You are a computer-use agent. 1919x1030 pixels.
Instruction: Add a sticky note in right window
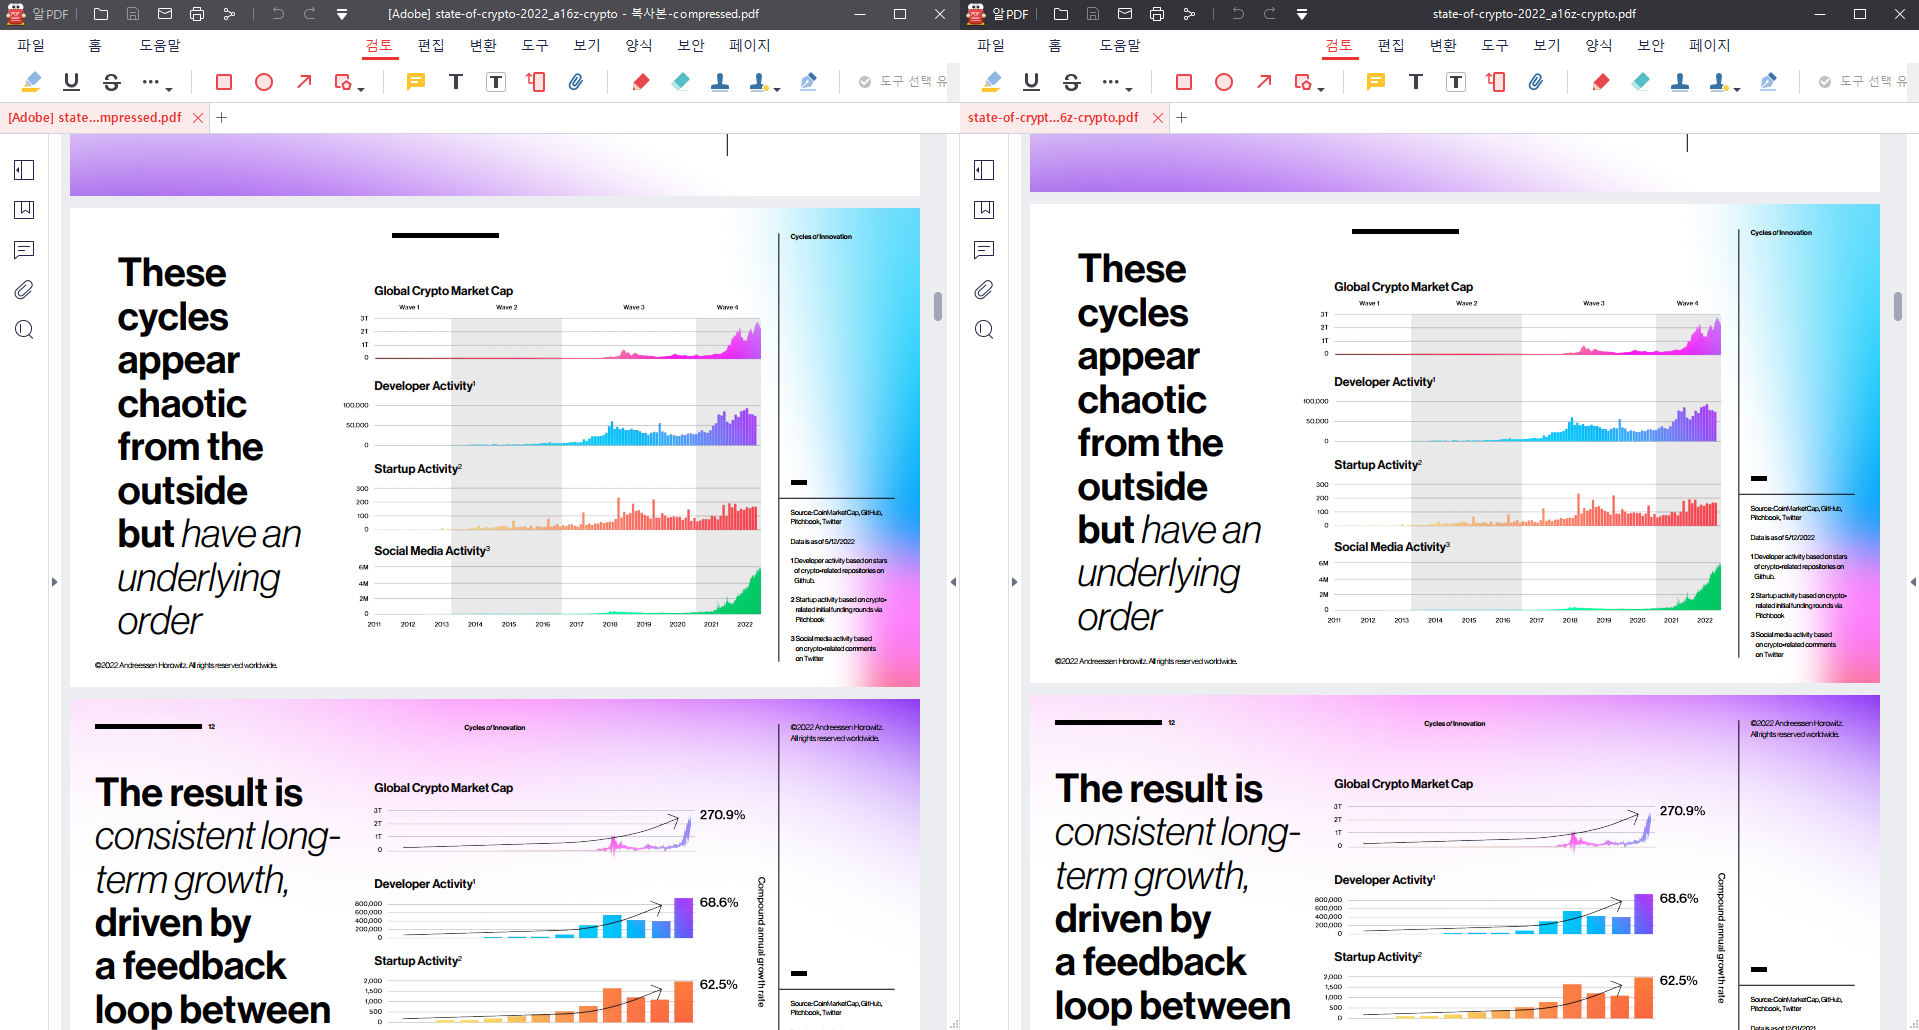[x=1376, y=82]
